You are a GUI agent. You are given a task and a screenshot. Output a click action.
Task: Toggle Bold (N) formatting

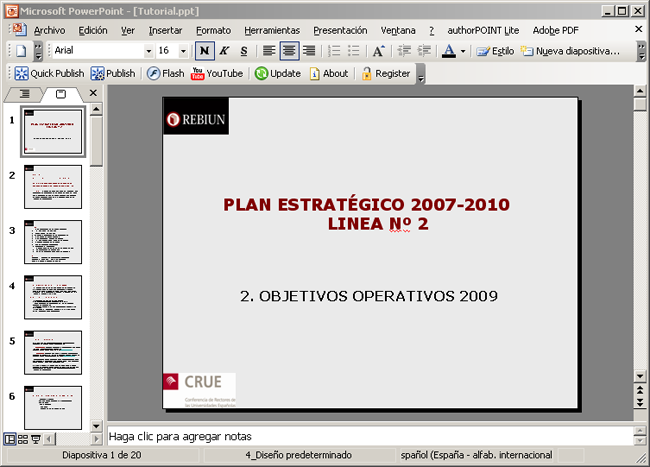pyautogui.click(x=205, y=51)
